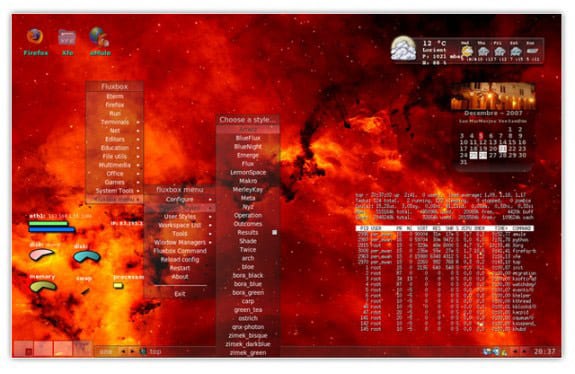Apply the BlueFlux style

(x=248, y=138)
